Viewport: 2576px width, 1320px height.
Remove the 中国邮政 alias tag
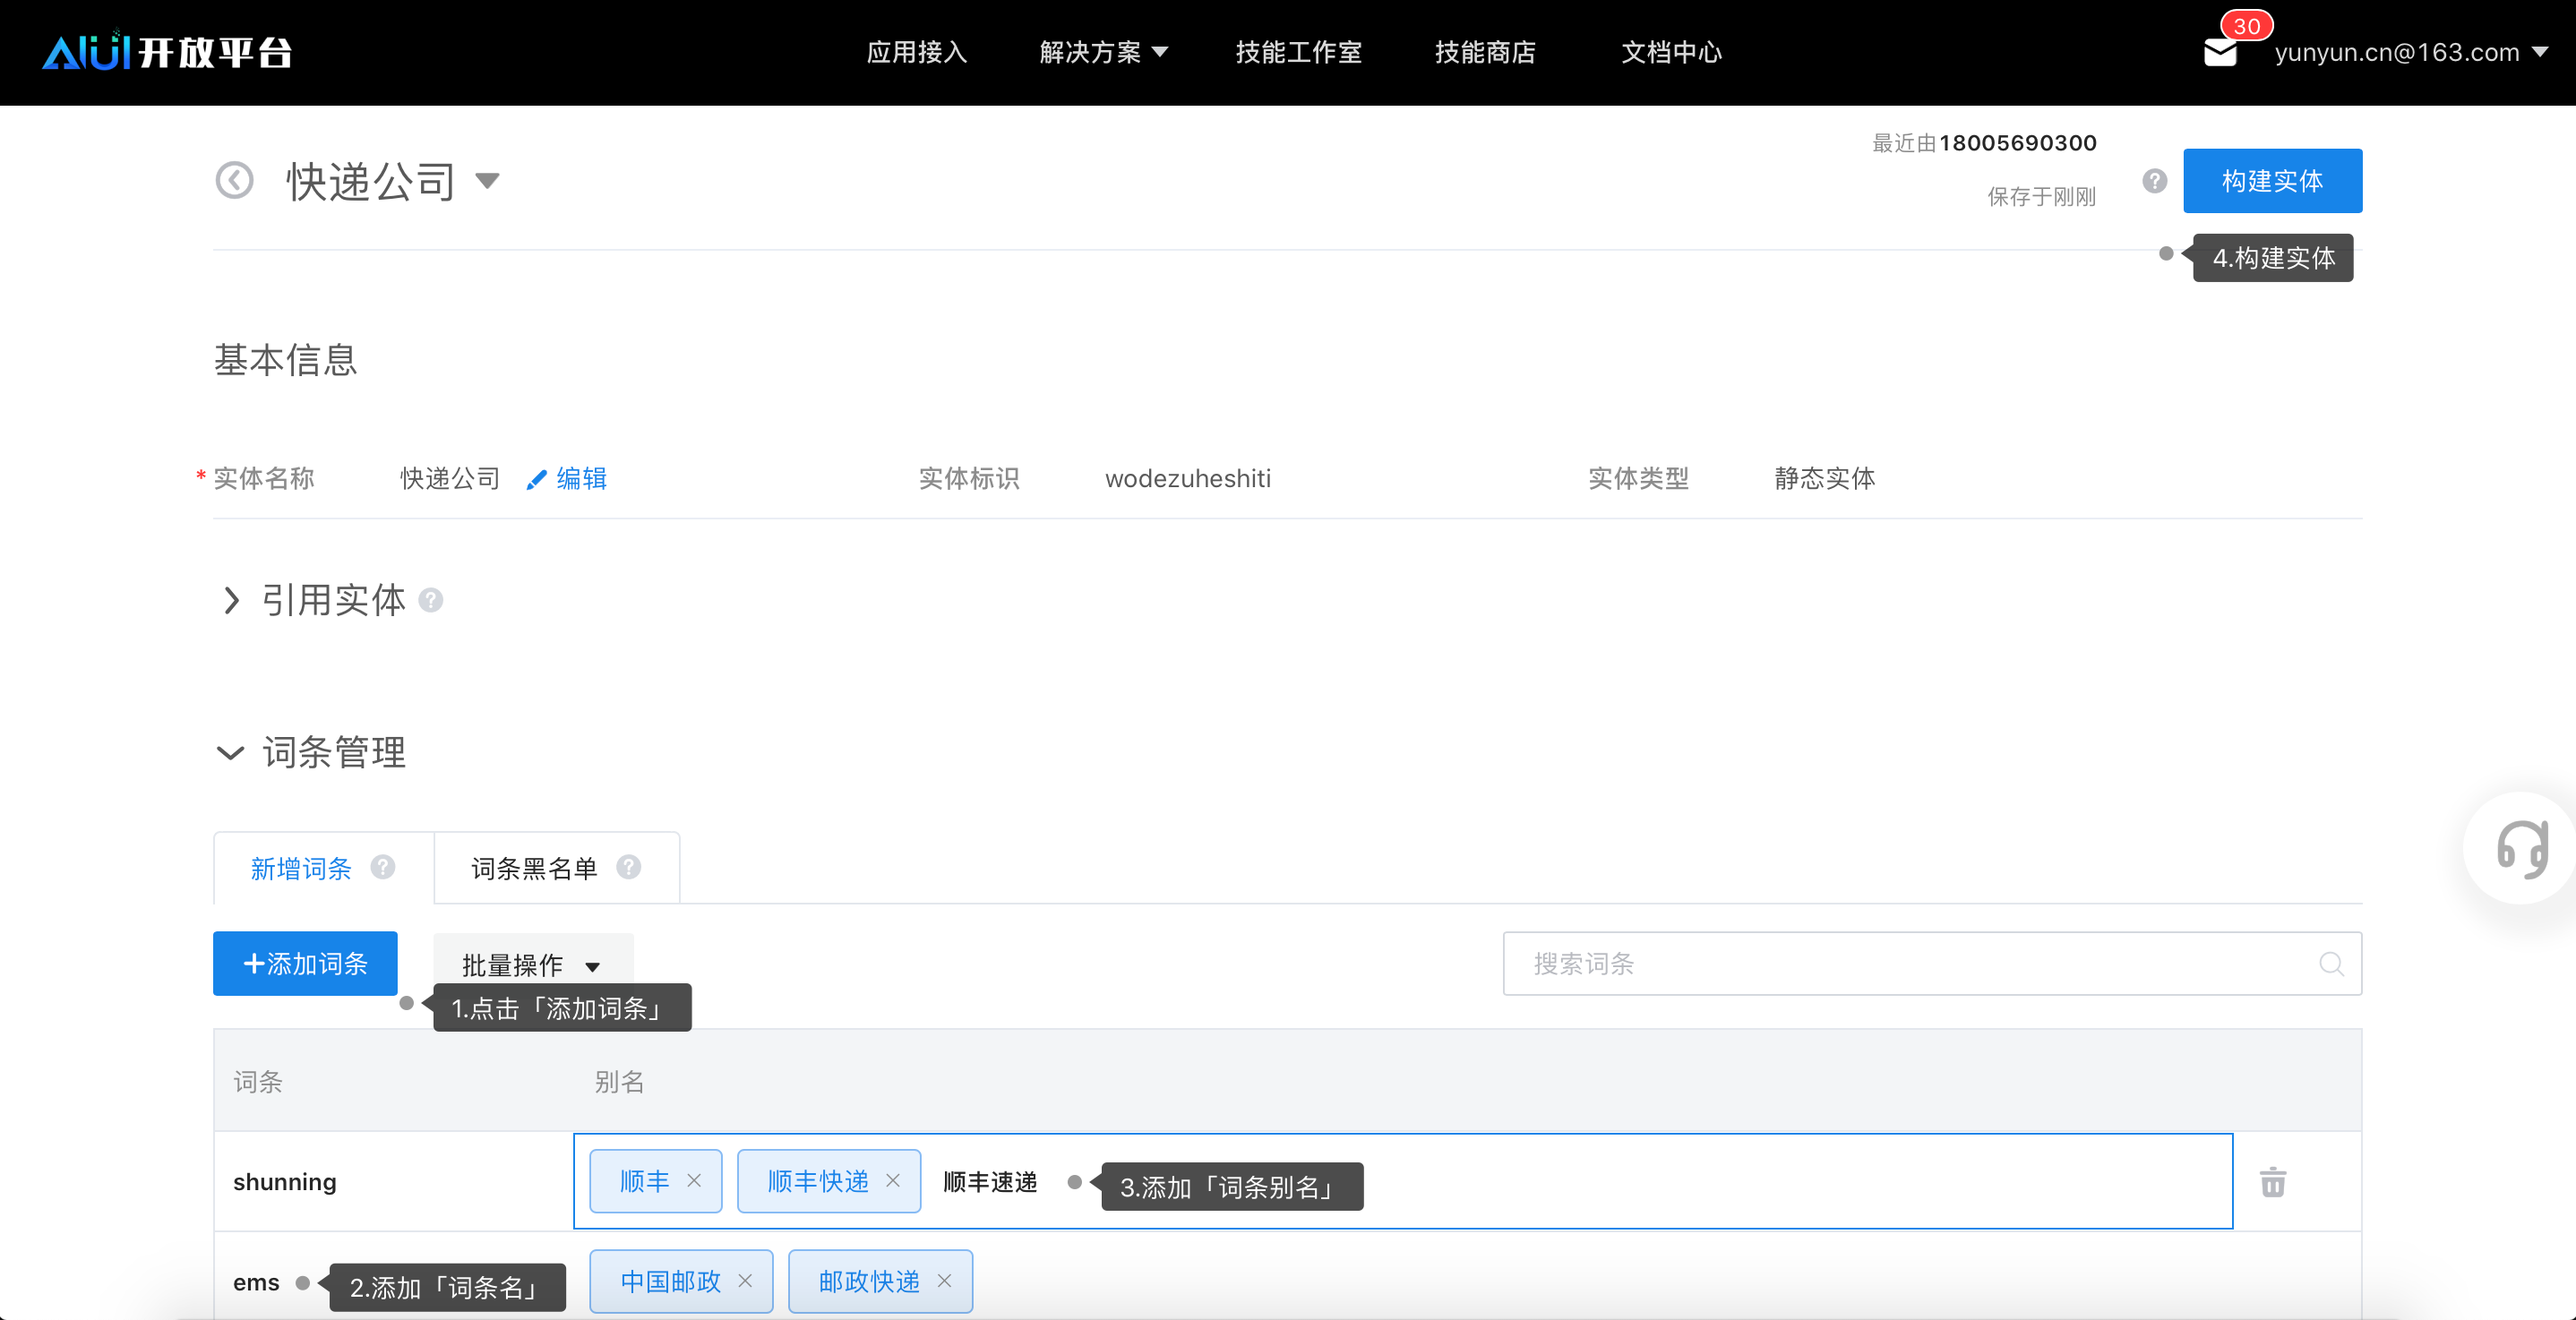click(745, 1281)
